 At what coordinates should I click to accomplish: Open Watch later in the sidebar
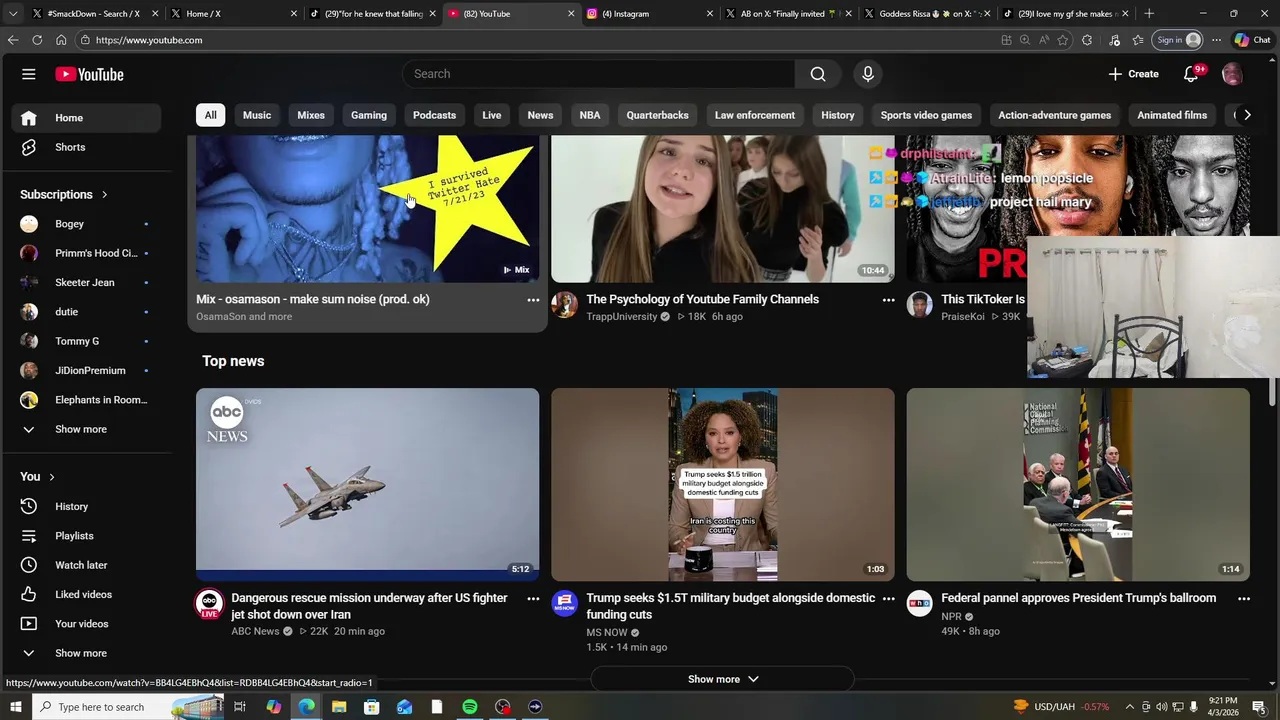click(85, 565)
